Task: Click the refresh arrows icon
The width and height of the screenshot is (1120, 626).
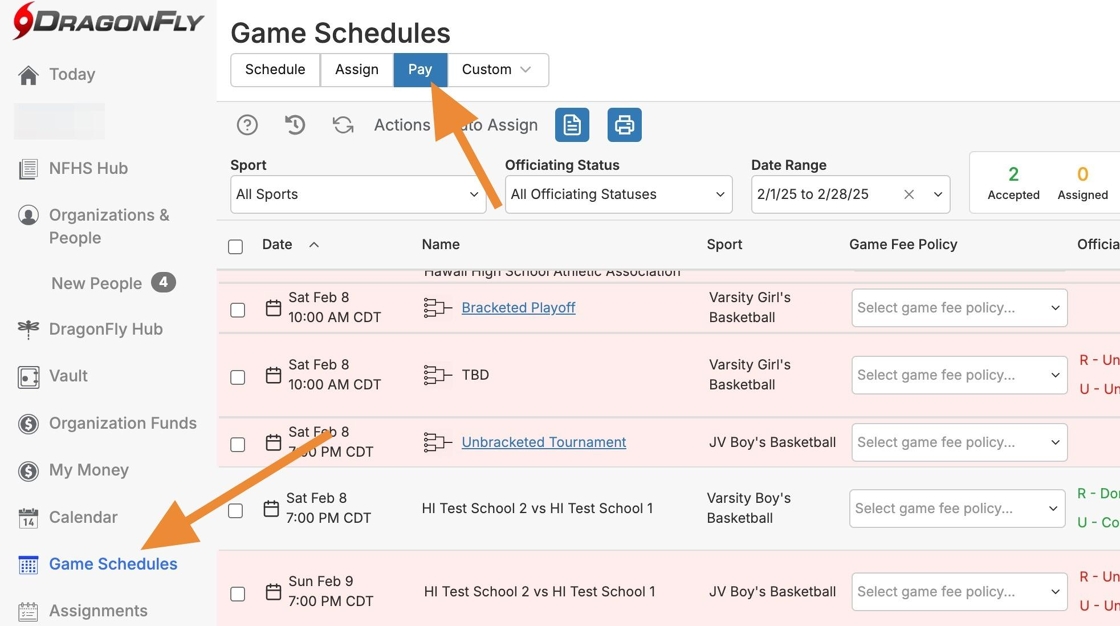Action: click(x=343, y=125)
